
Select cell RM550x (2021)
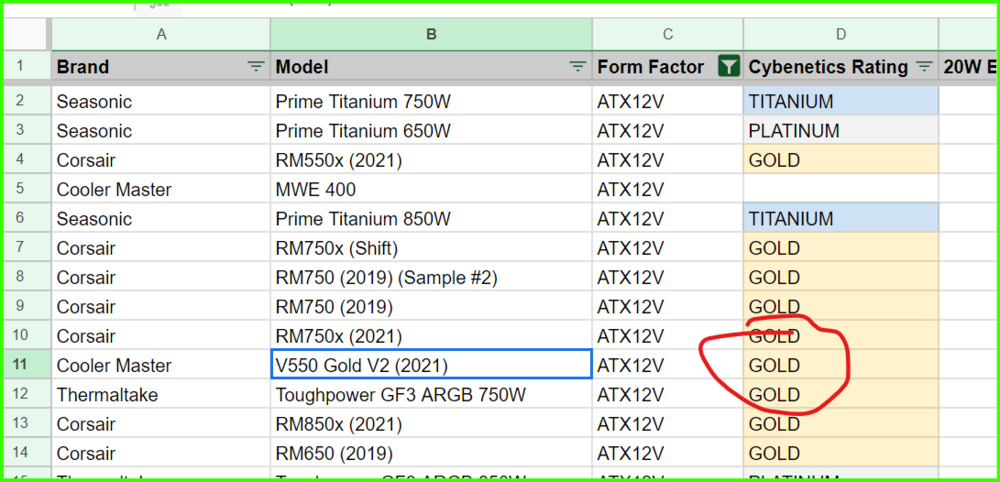431,159
